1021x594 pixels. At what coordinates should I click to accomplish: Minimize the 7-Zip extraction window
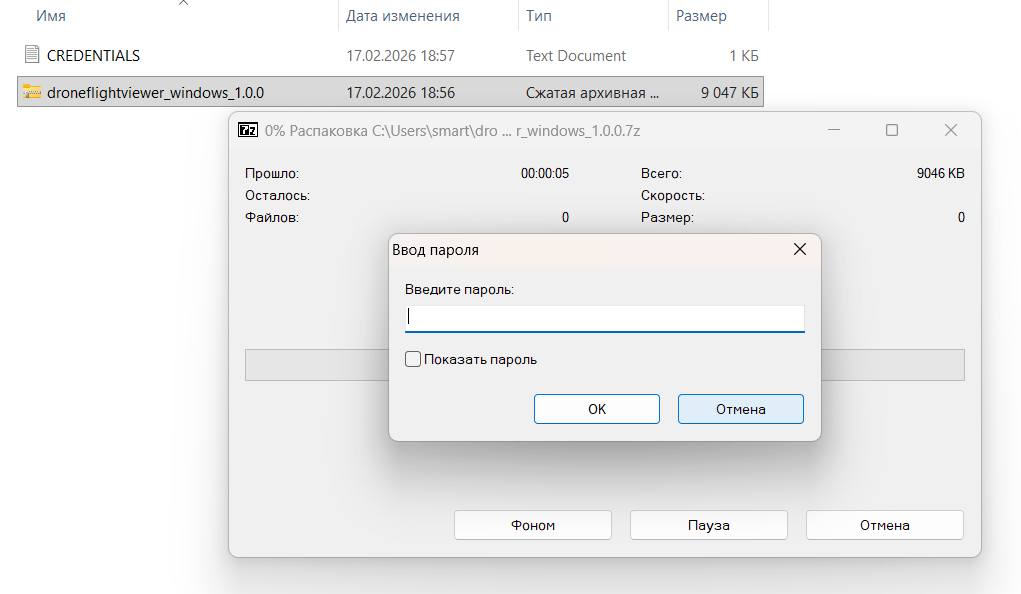pyautogui.click(x=836, y=130)
